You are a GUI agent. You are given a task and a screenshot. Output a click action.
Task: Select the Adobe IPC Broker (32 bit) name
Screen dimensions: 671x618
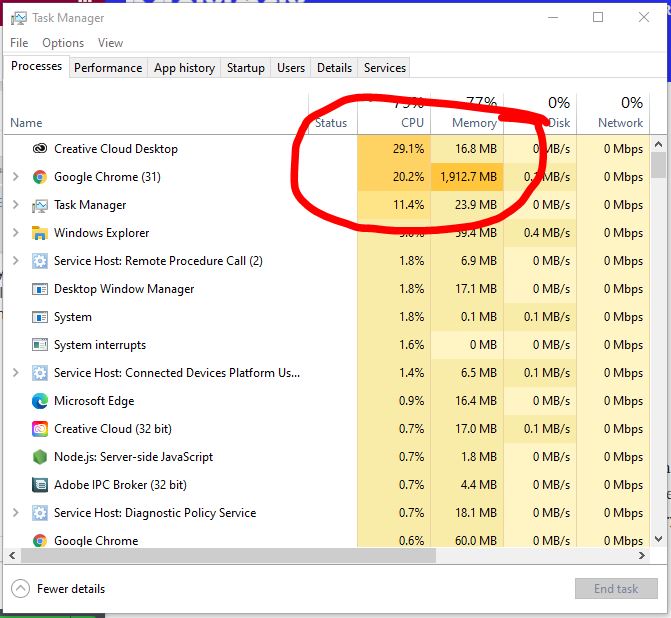[x=120, y=485]
